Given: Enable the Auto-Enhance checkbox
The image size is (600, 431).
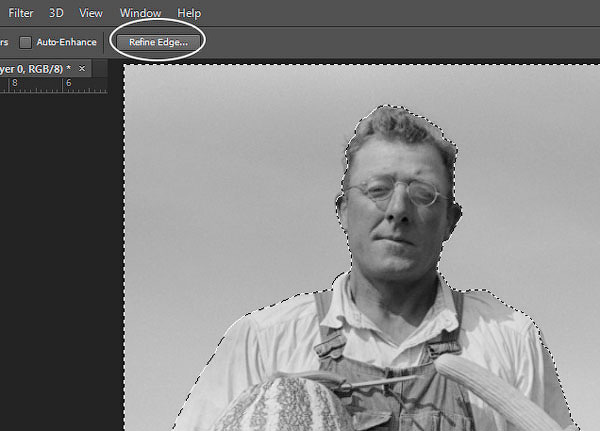Looking at the screenshot, I should (x=25, y=42).
